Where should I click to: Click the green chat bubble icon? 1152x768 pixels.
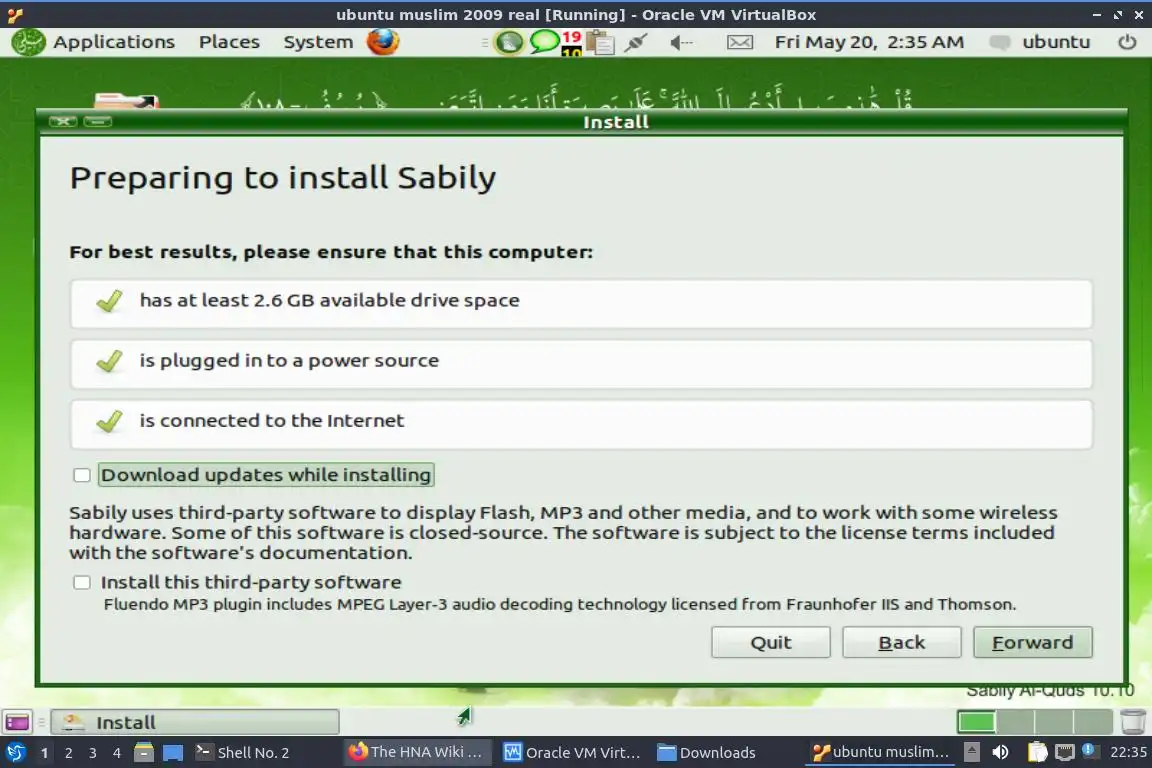544,40
